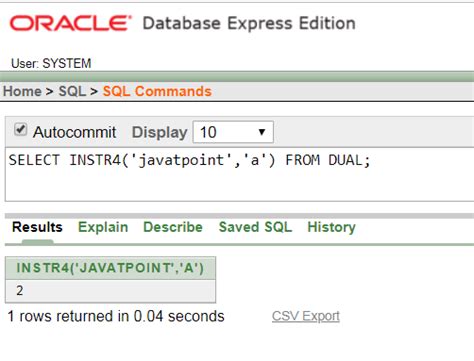Image resolution: width=474 pixels, height=361 pixels.
Task: Switch to the Describe tab
Action: (173, 227)
